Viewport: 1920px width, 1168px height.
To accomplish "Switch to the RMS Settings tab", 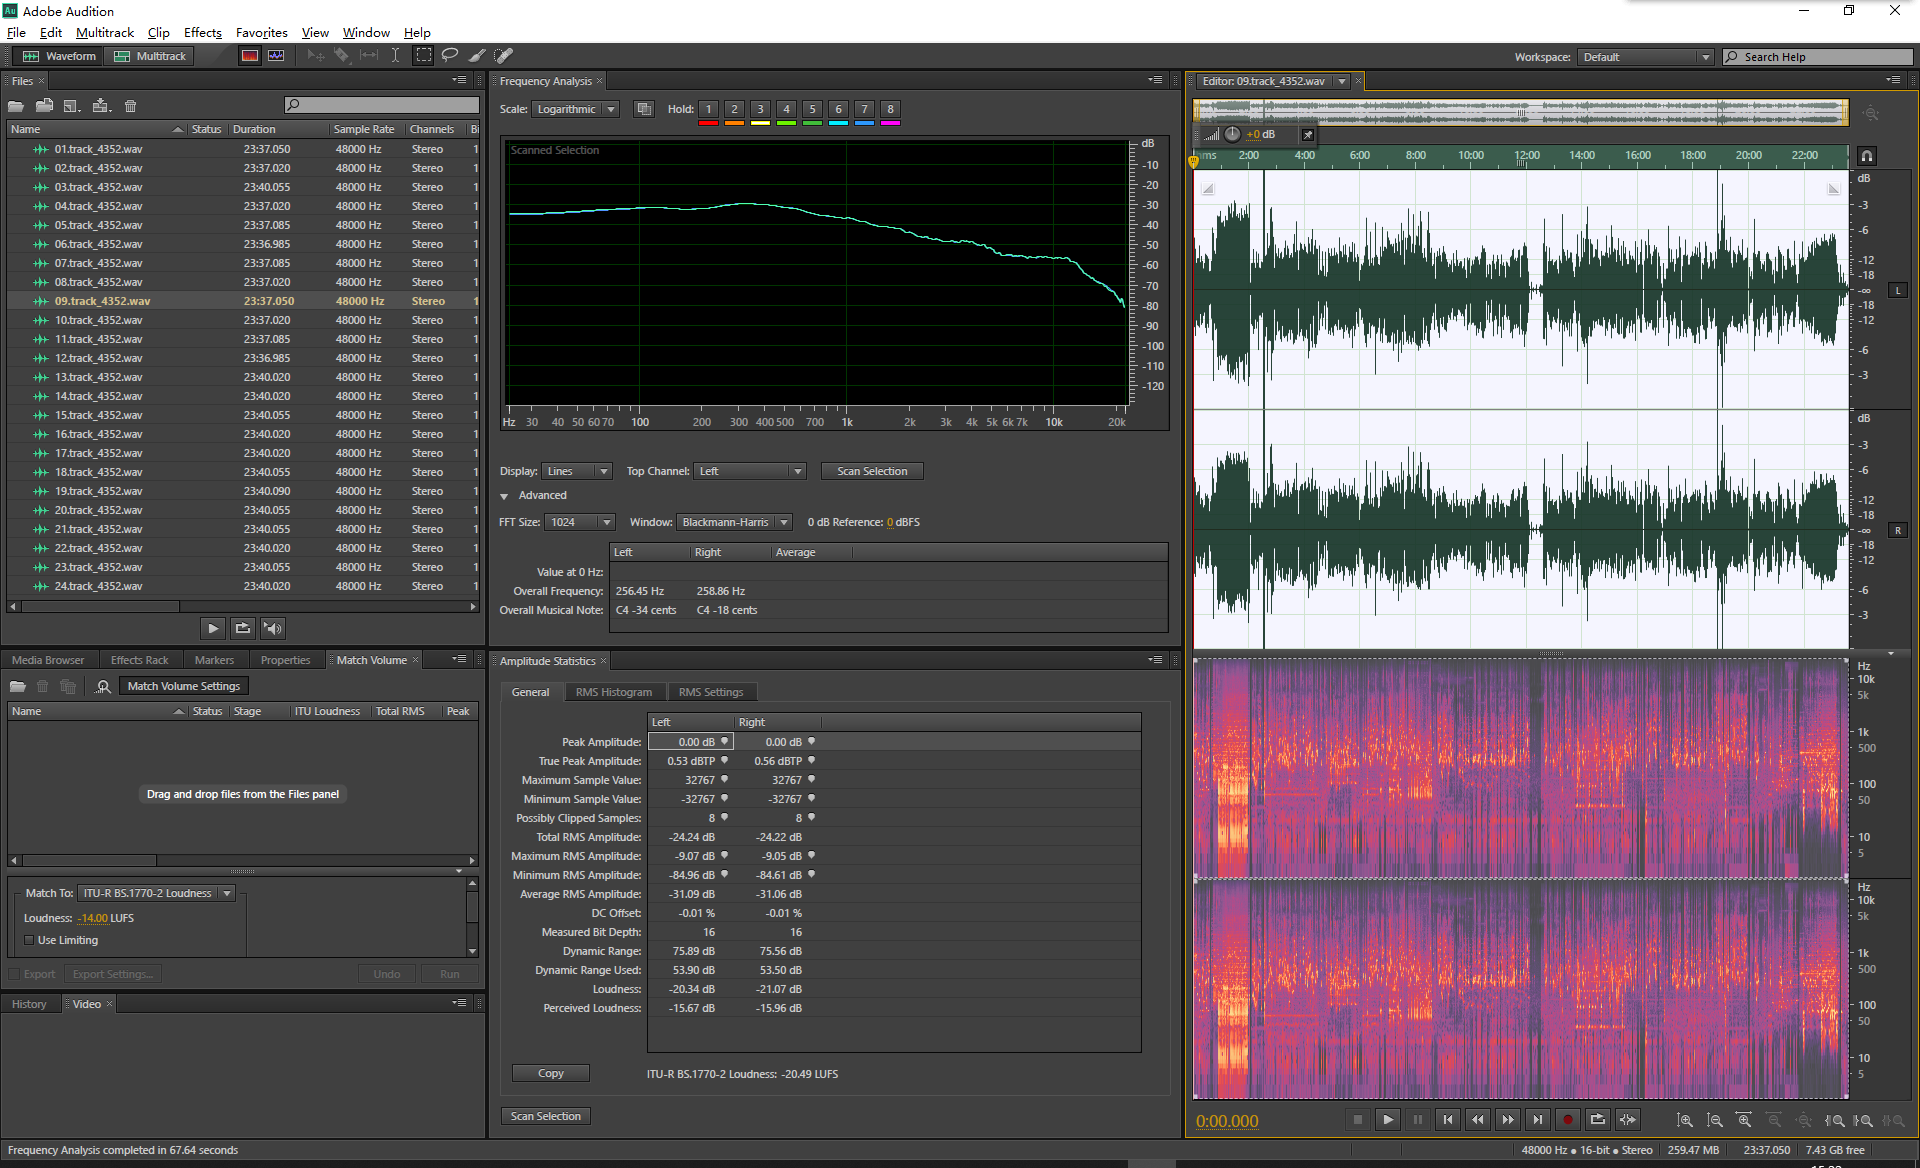I will (x=710, y=692).
